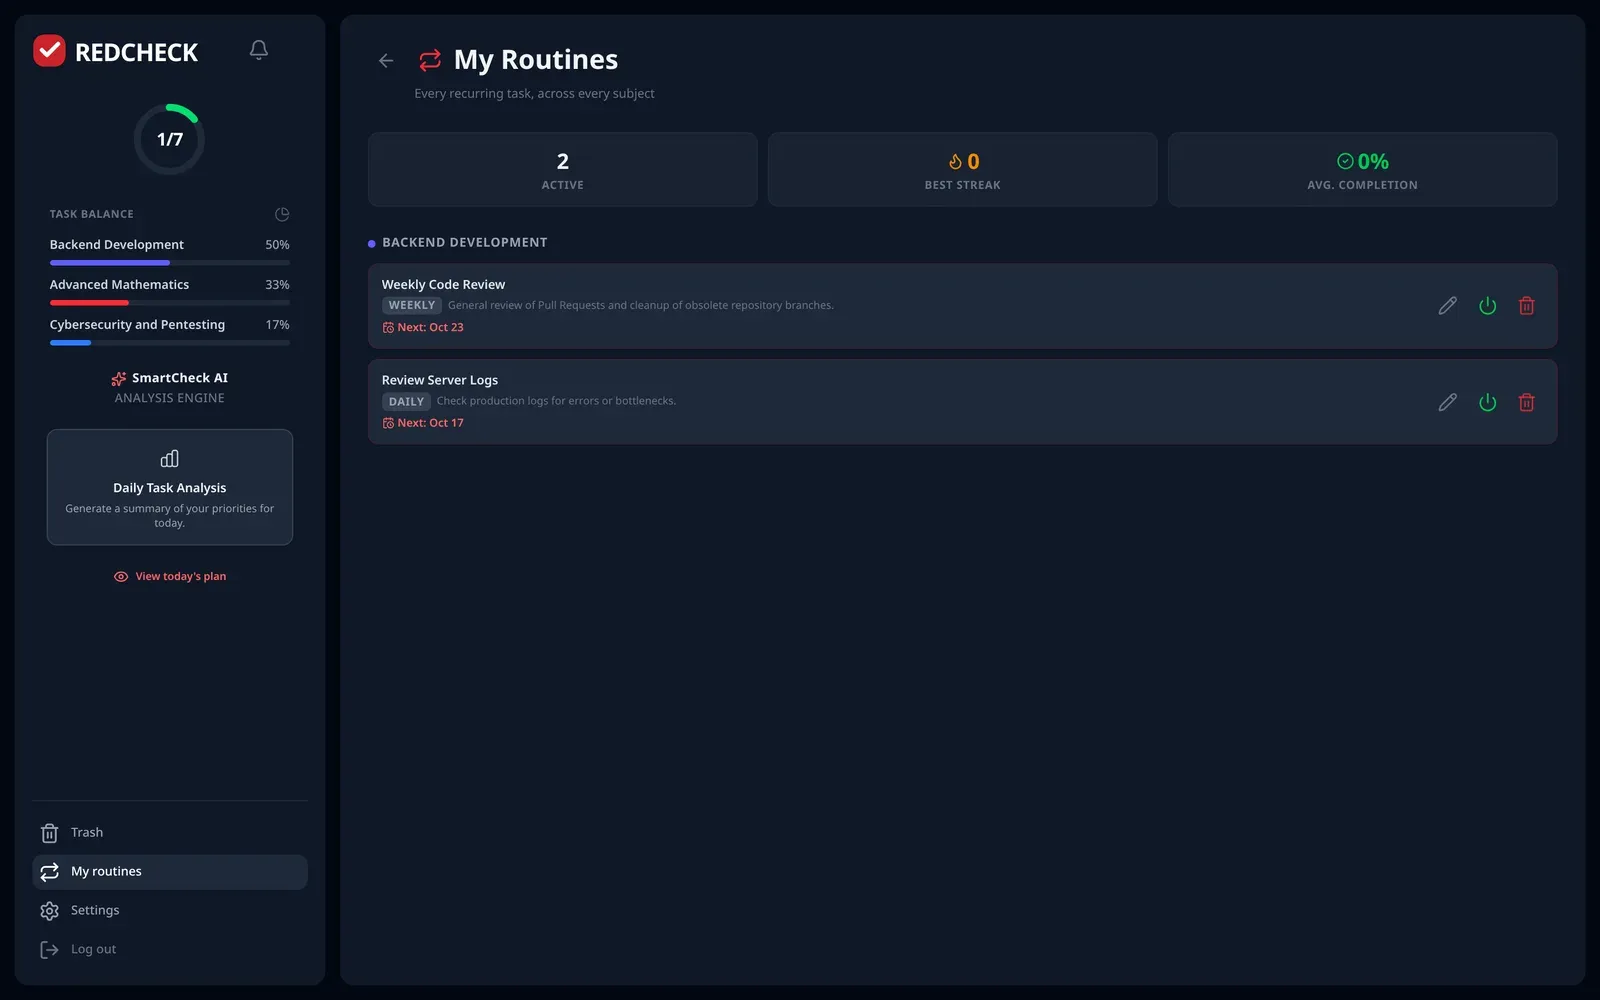Click the Review Server Logs title
Image resolution: width=1600 pixels, height=1000 pixels.
point(440,380)
